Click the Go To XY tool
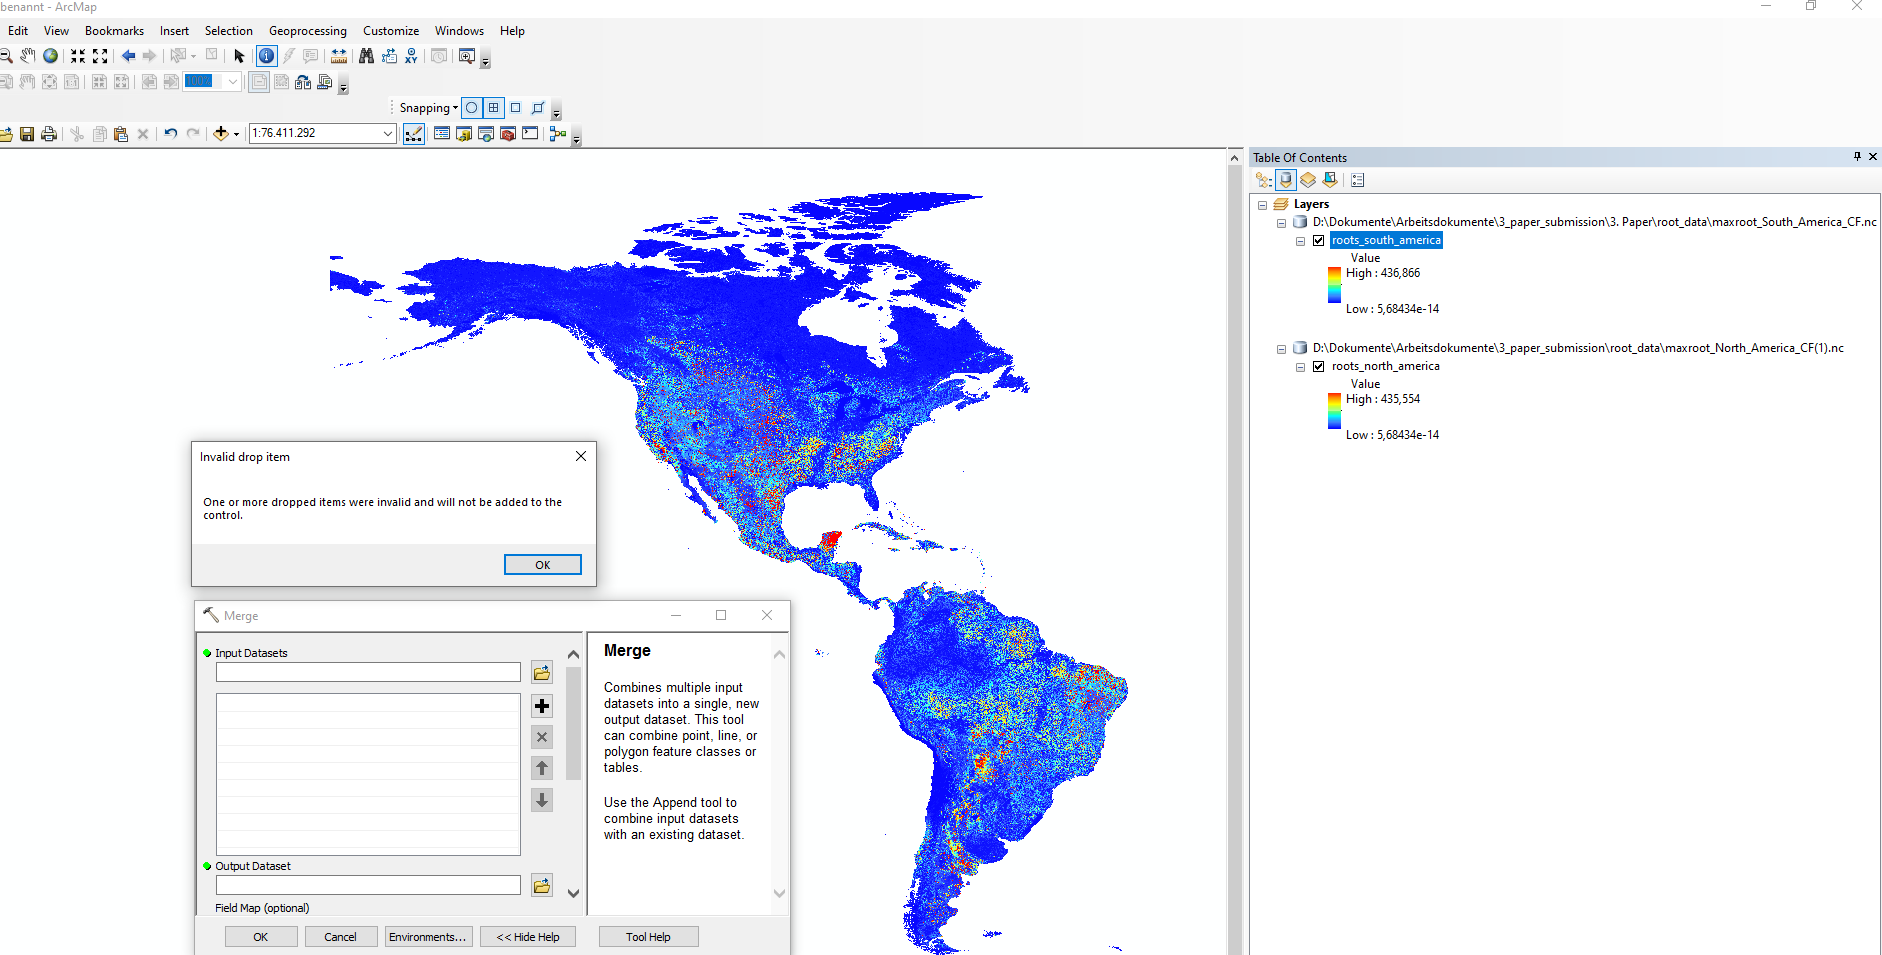This screenshot has width=1882, height=955. pos(411,56)
